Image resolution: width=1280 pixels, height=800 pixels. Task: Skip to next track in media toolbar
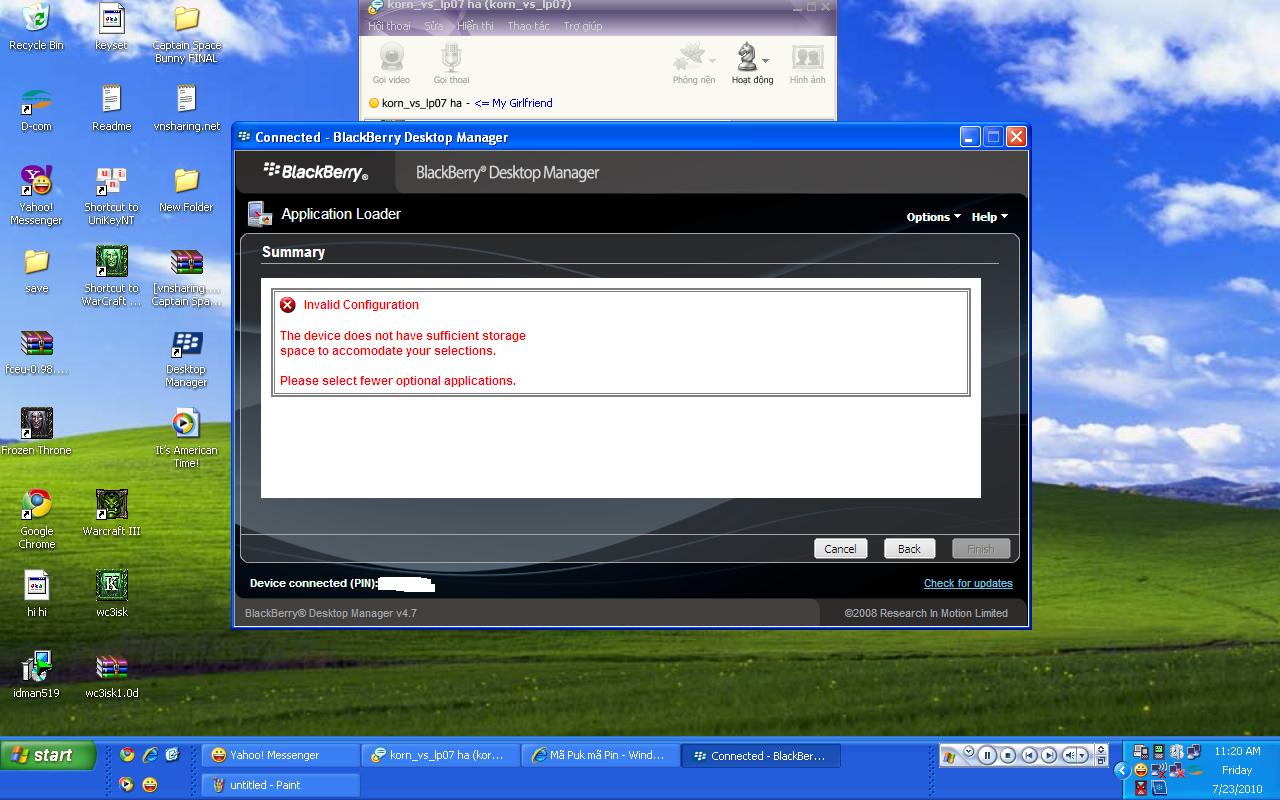click(1049, 756)
